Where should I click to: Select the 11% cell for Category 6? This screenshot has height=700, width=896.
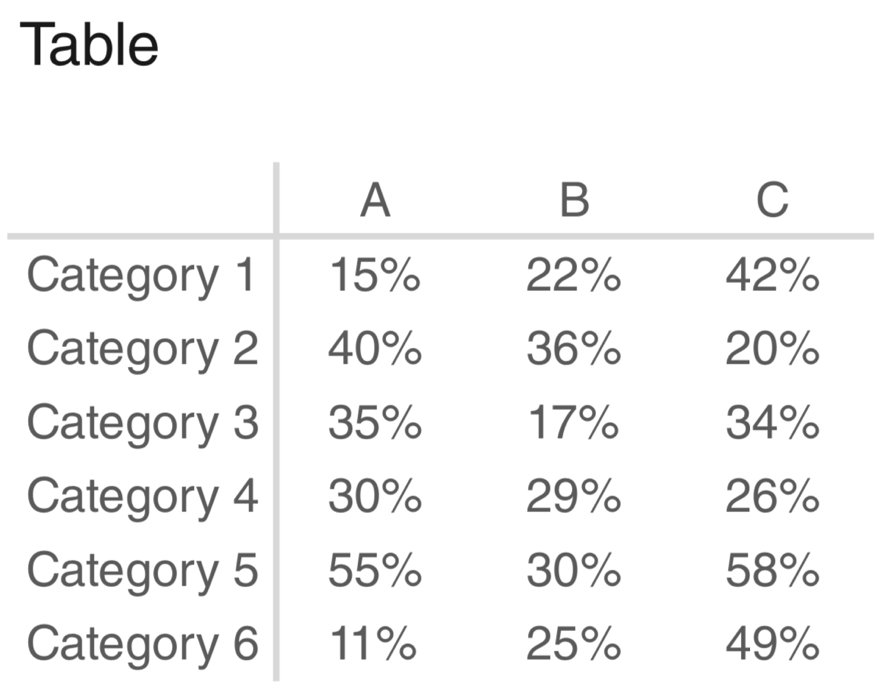click(x=374, y=643)
